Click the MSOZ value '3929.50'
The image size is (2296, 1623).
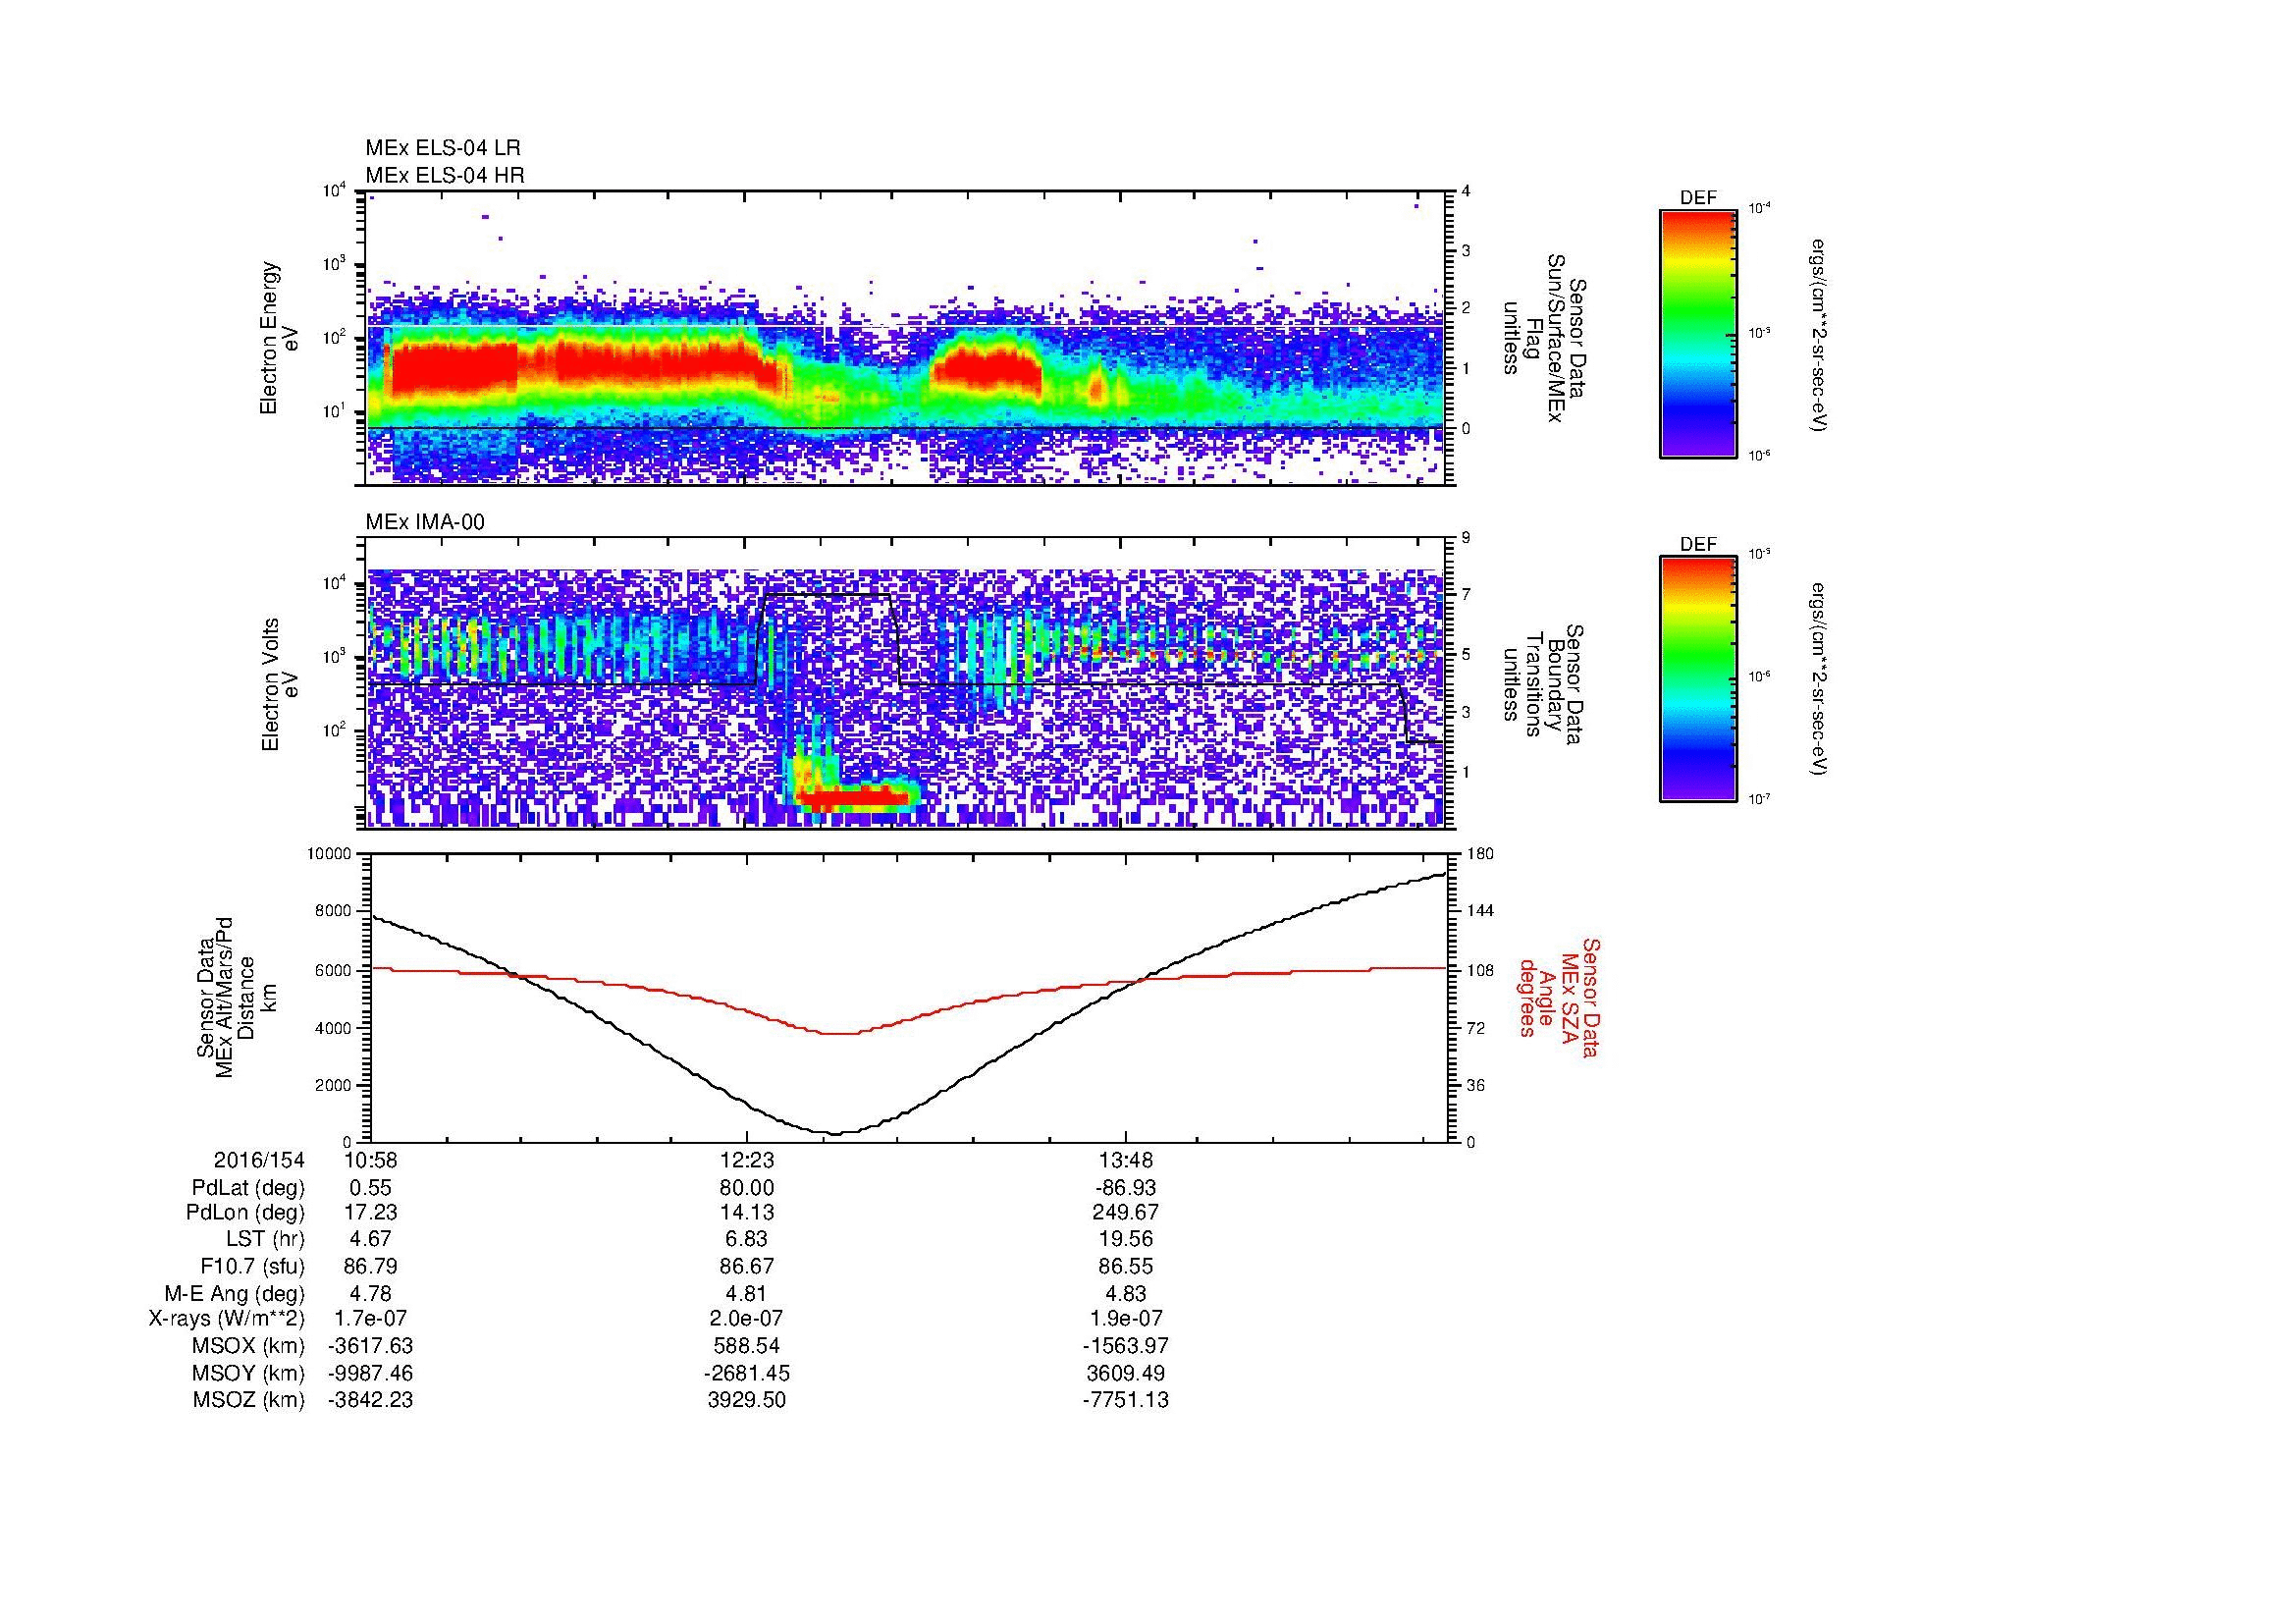(747, 1400)
